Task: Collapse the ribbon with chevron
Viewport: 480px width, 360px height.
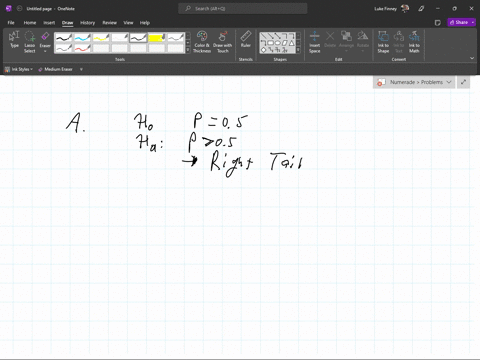Action: click(x=472, y=58)
